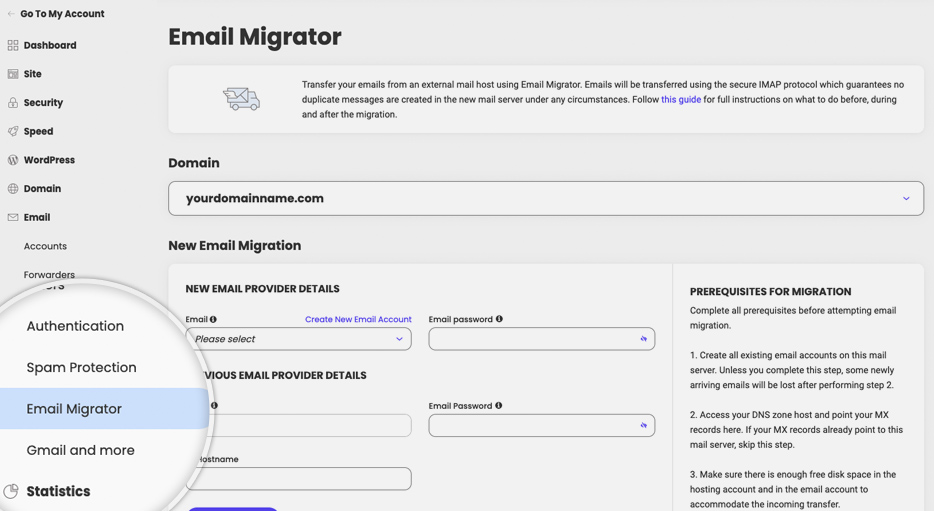Click the Site icon in sidebar

(x=13, y=74)
